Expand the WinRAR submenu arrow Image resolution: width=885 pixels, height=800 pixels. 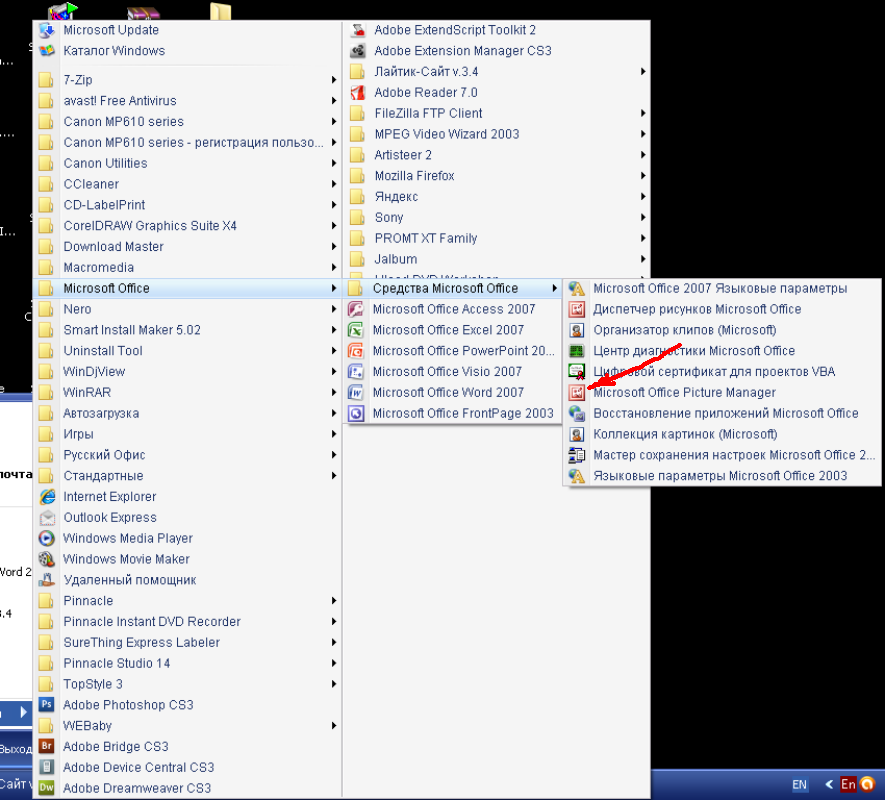334,392
